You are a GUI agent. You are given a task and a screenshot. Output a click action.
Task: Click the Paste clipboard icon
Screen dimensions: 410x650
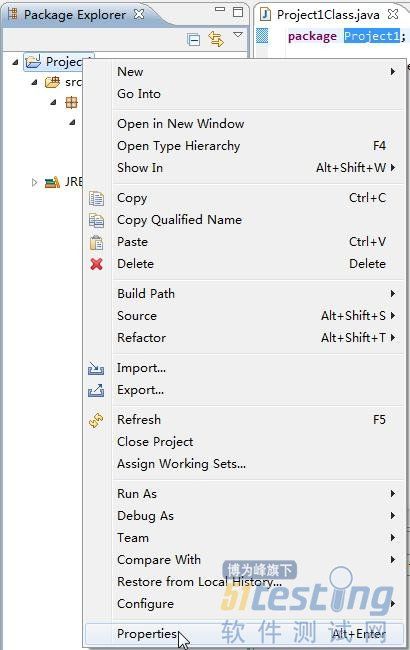tap(96, 243)
